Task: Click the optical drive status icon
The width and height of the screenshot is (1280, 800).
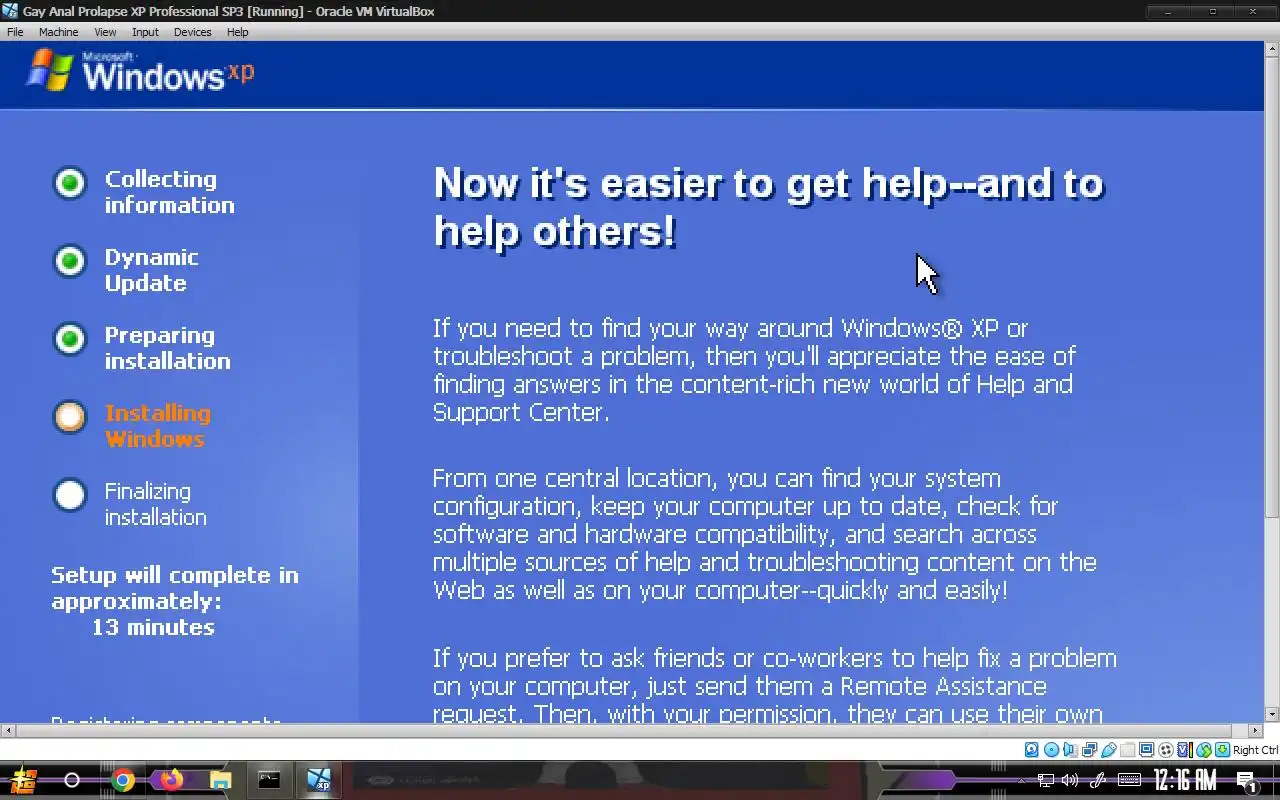Action: [1051, 750]
